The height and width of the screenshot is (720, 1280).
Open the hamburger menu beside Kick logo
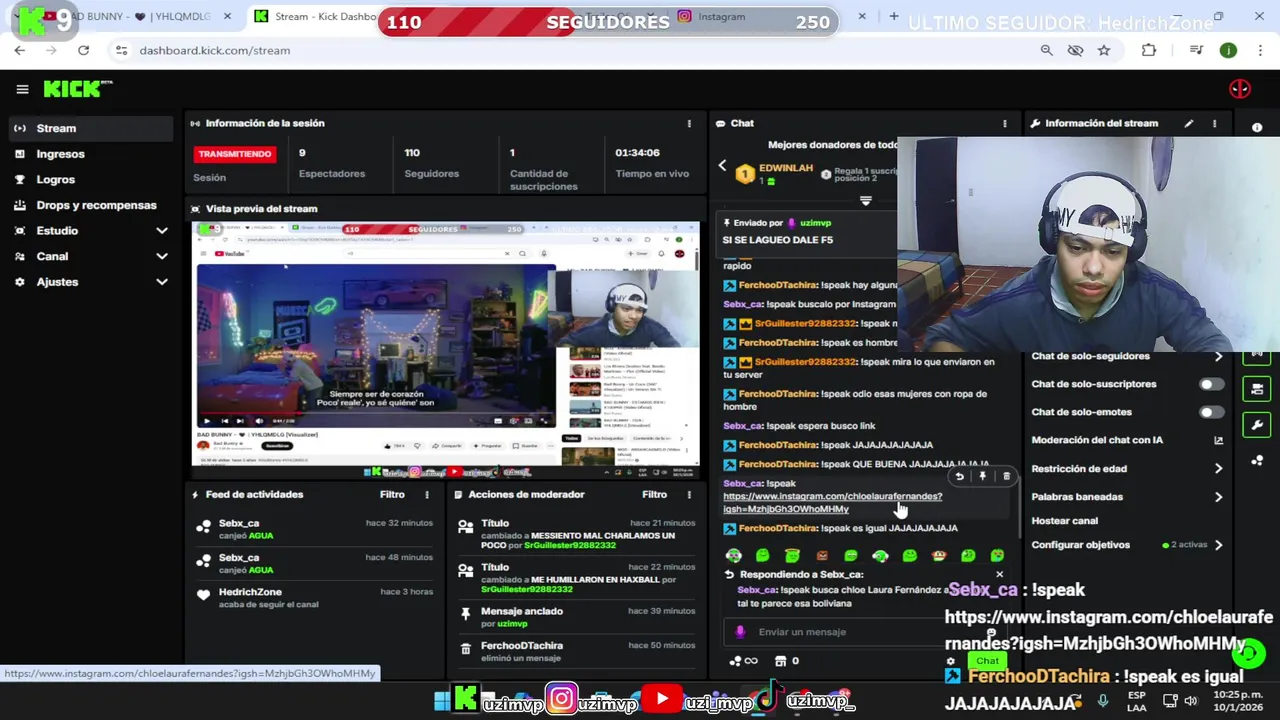[22, 89]
